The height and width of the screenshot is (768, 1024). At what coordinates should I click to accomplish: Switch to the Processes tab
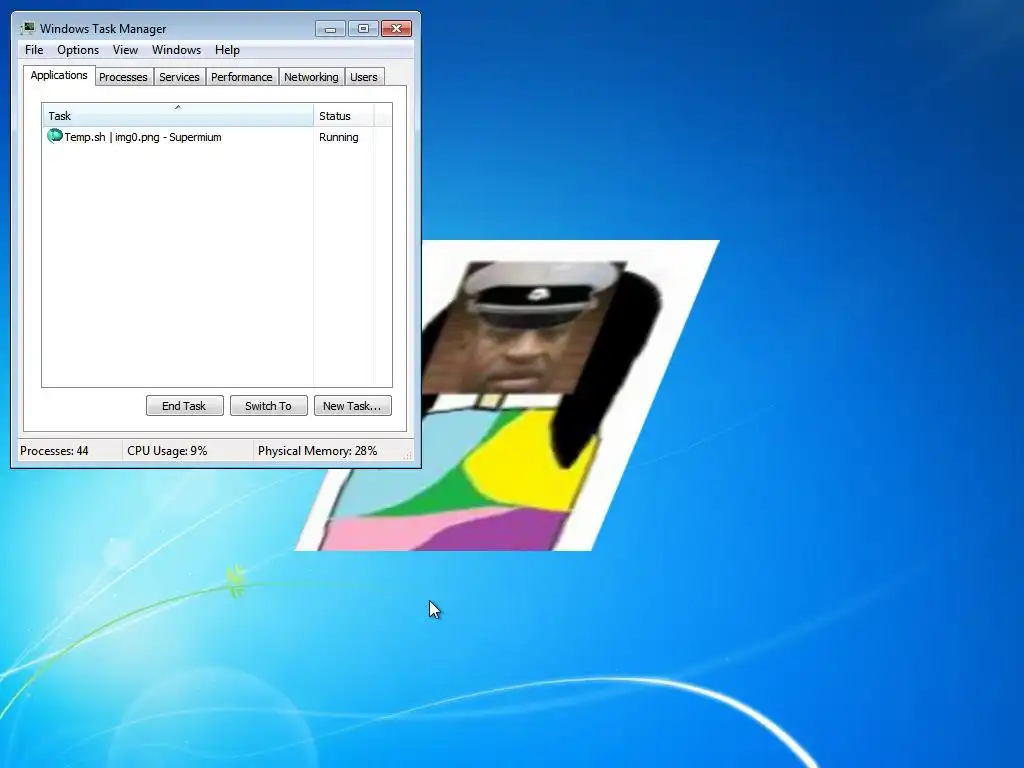pyautogui.click(x=123, y=77)
